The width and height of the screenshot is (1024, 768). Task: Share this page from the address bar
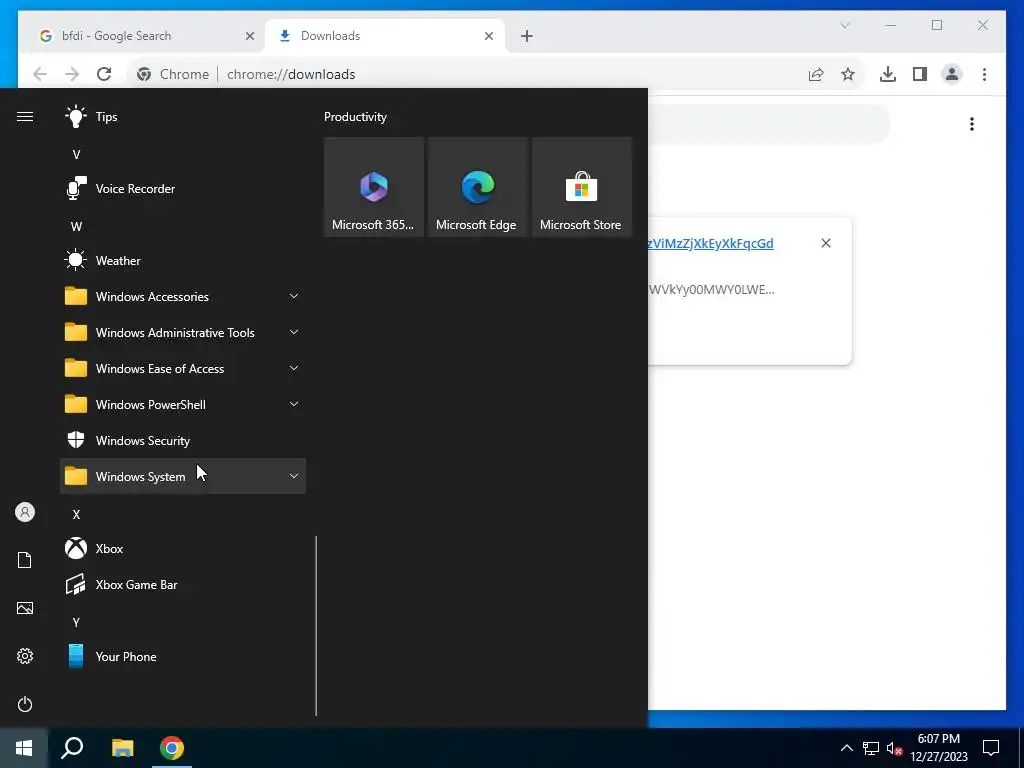[816, 74]
